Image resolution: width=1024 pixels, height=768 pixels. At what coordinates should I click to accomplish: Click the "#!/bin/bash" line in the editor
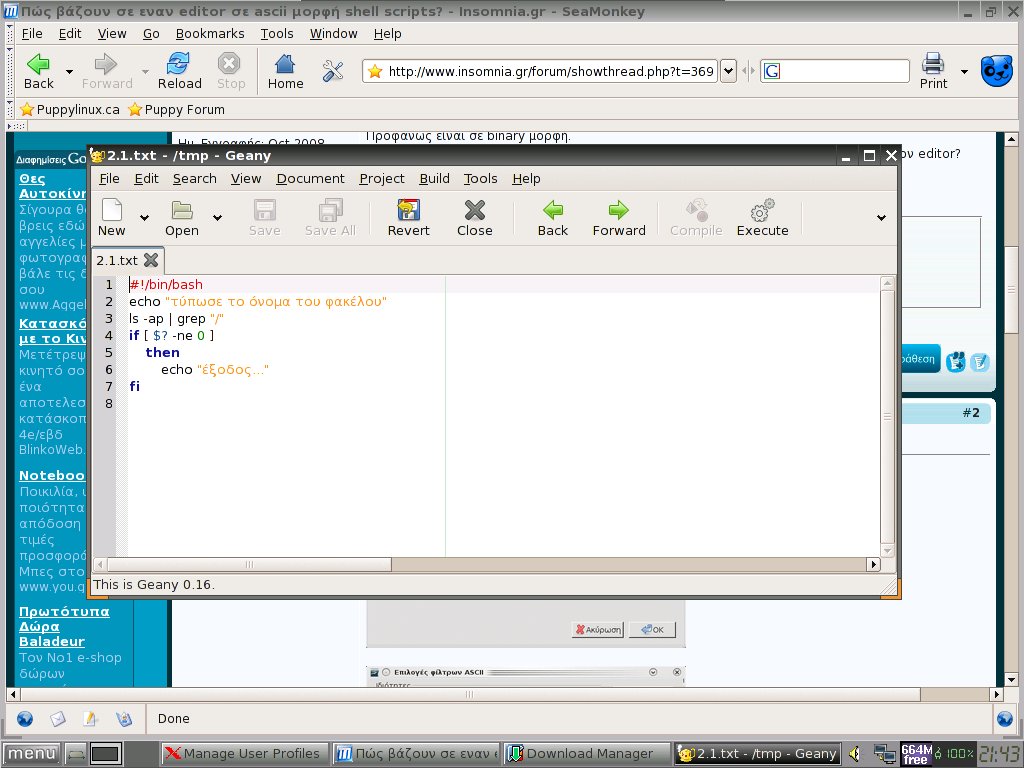tap(166, 284)
